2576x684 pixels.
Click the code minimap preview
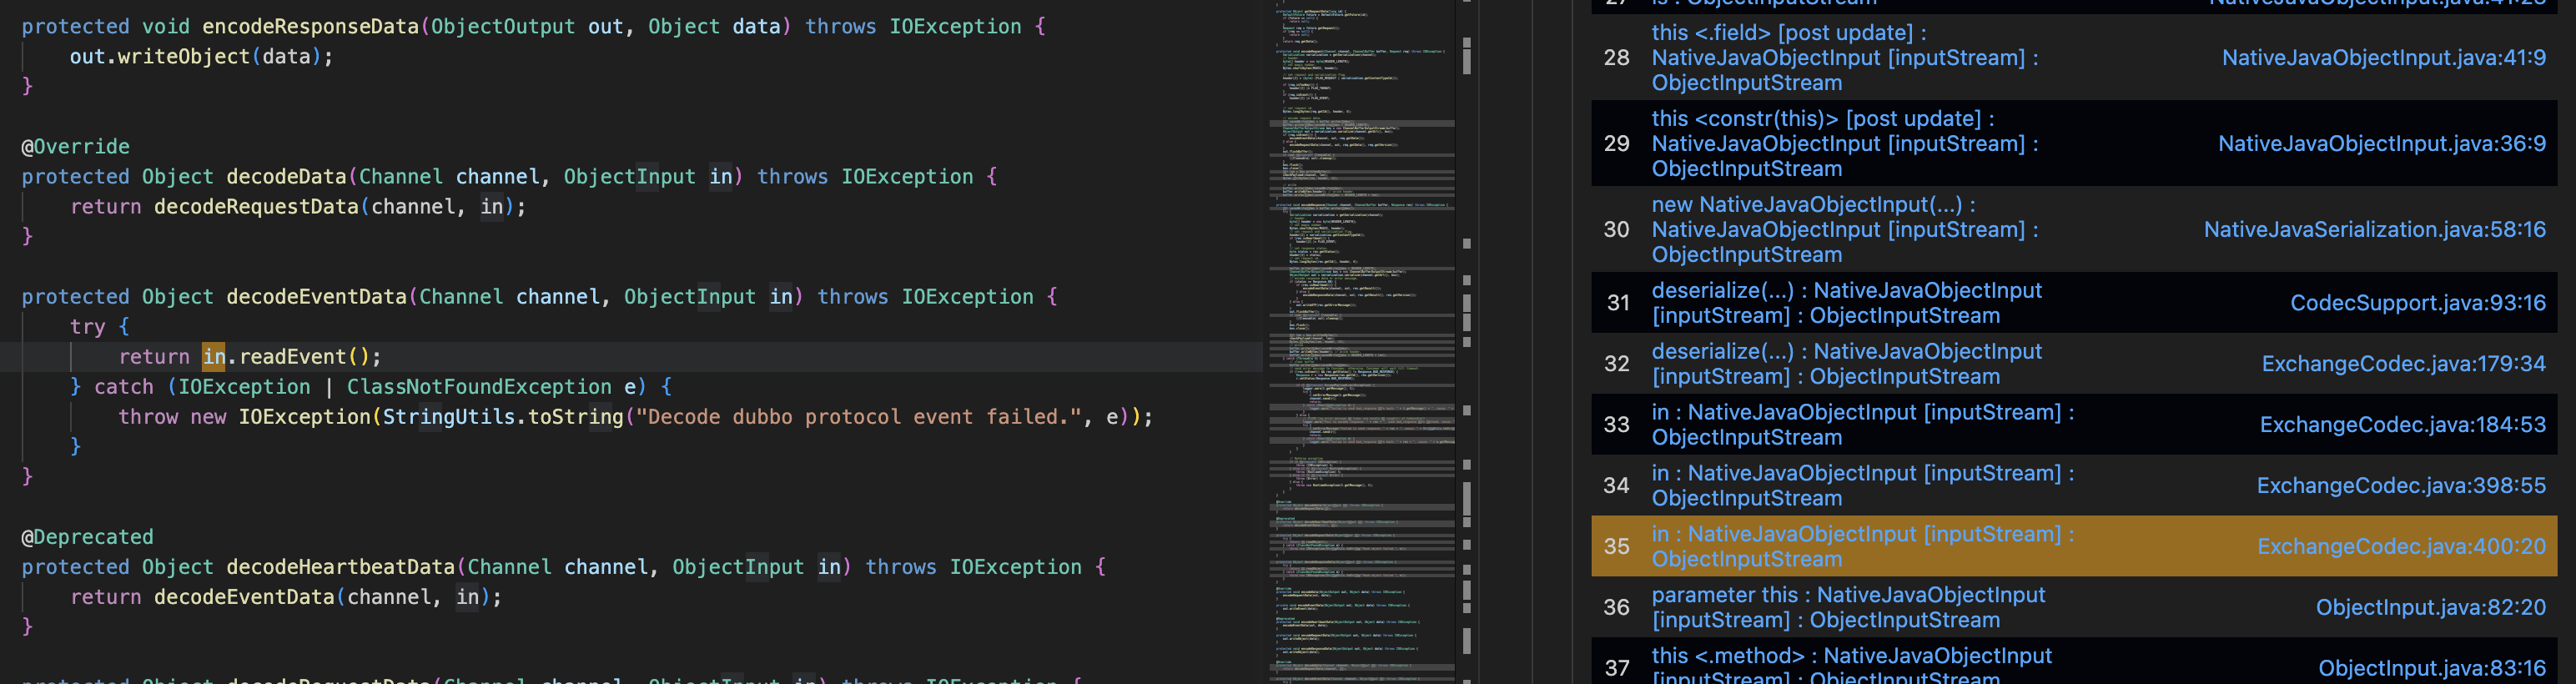tap(1362, 342)
